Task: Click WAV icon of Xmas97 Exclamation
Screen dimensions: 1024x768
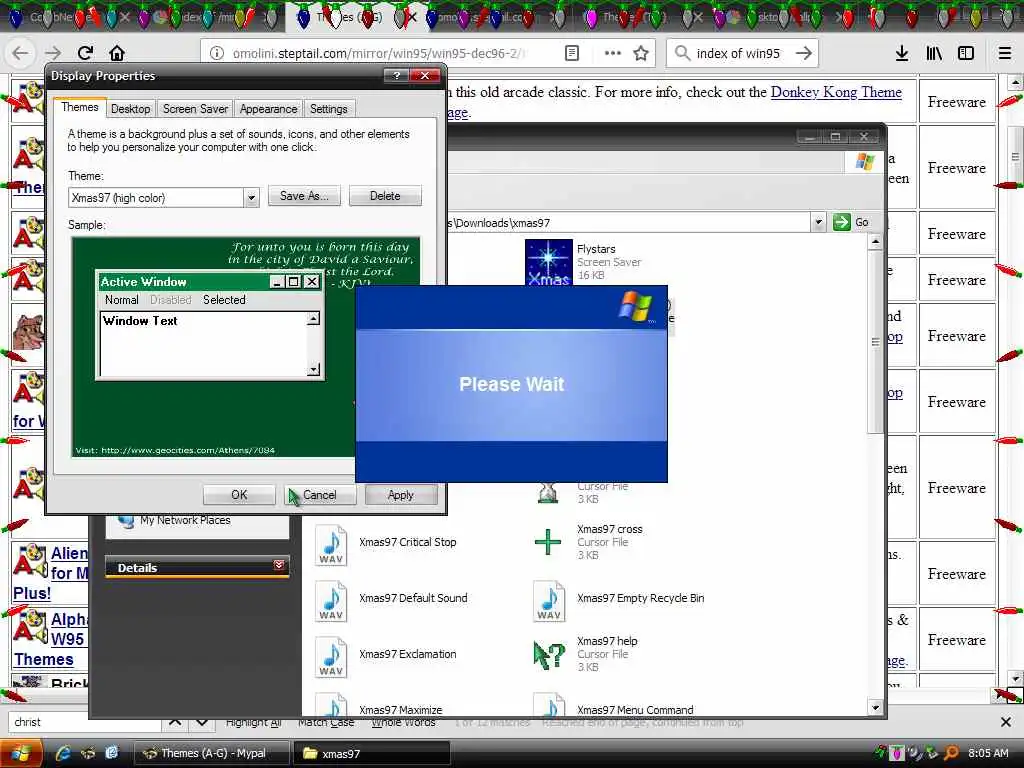Action: click(x=331, y=657)
